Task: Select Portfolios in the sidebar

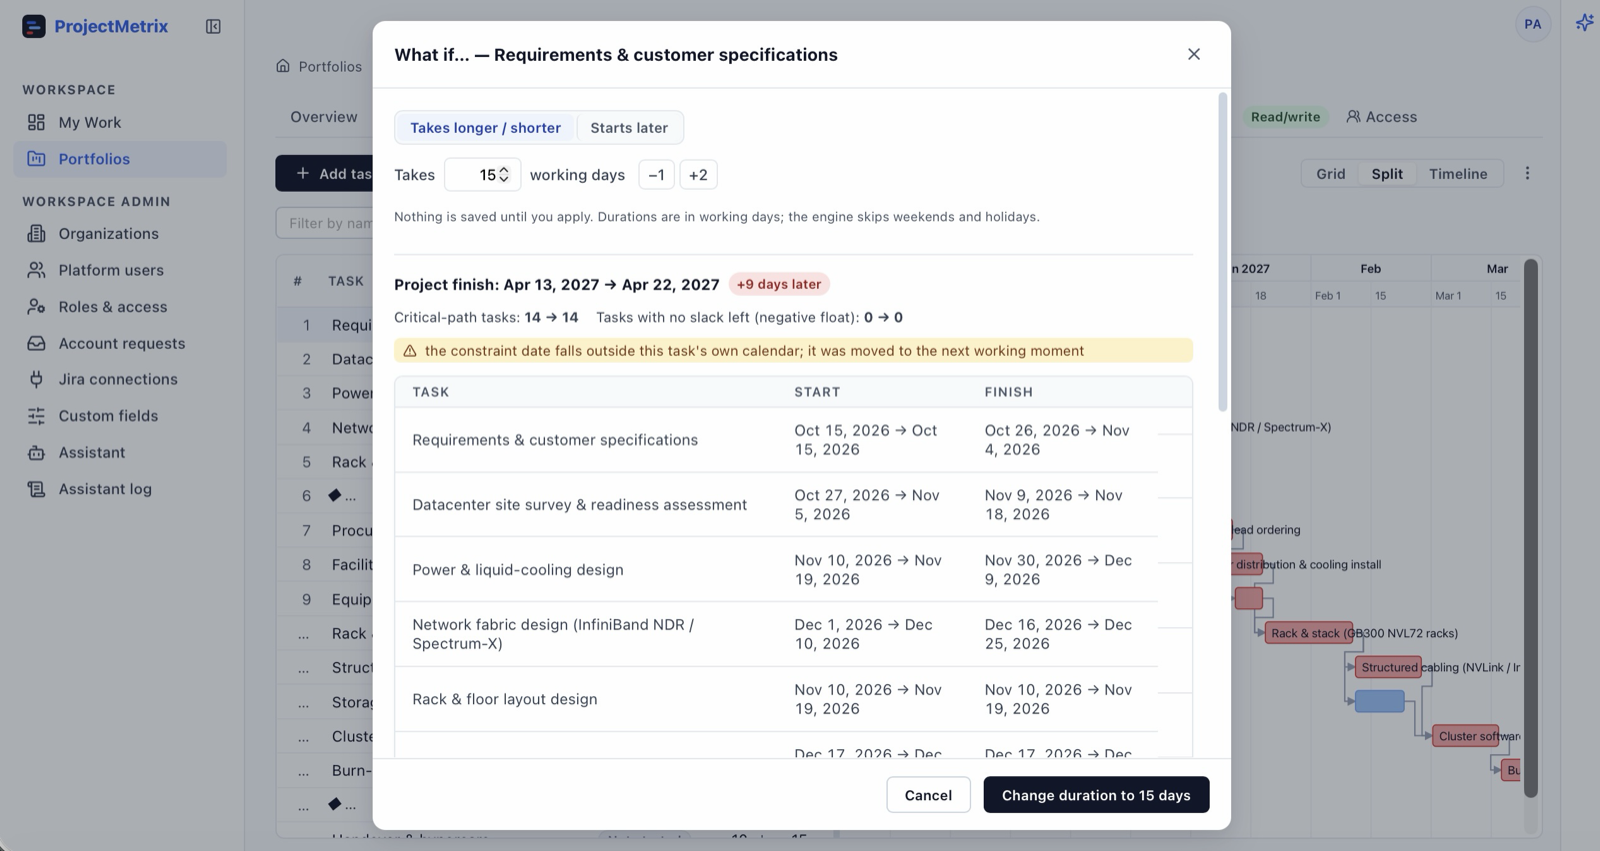Action: point(120,159)
